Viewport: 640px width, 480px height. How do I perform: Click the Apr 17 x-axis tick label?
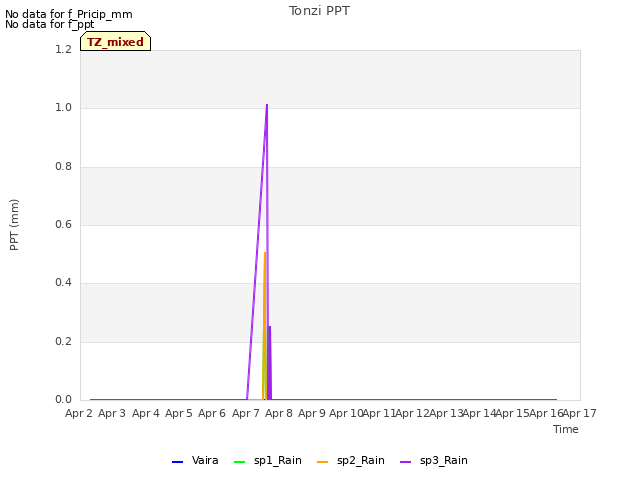point(580,413)
